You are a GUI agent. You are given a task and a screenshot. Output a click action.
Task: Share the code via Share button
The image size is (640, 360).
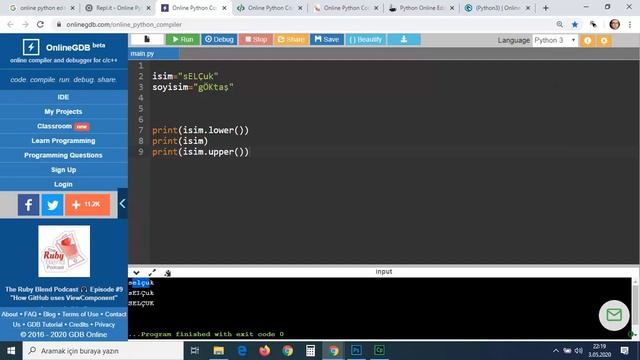point(291,39)
